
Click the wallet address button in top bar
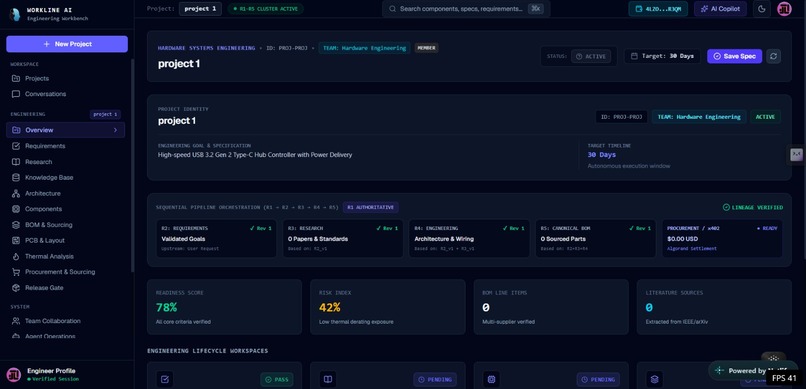point(658,9)
